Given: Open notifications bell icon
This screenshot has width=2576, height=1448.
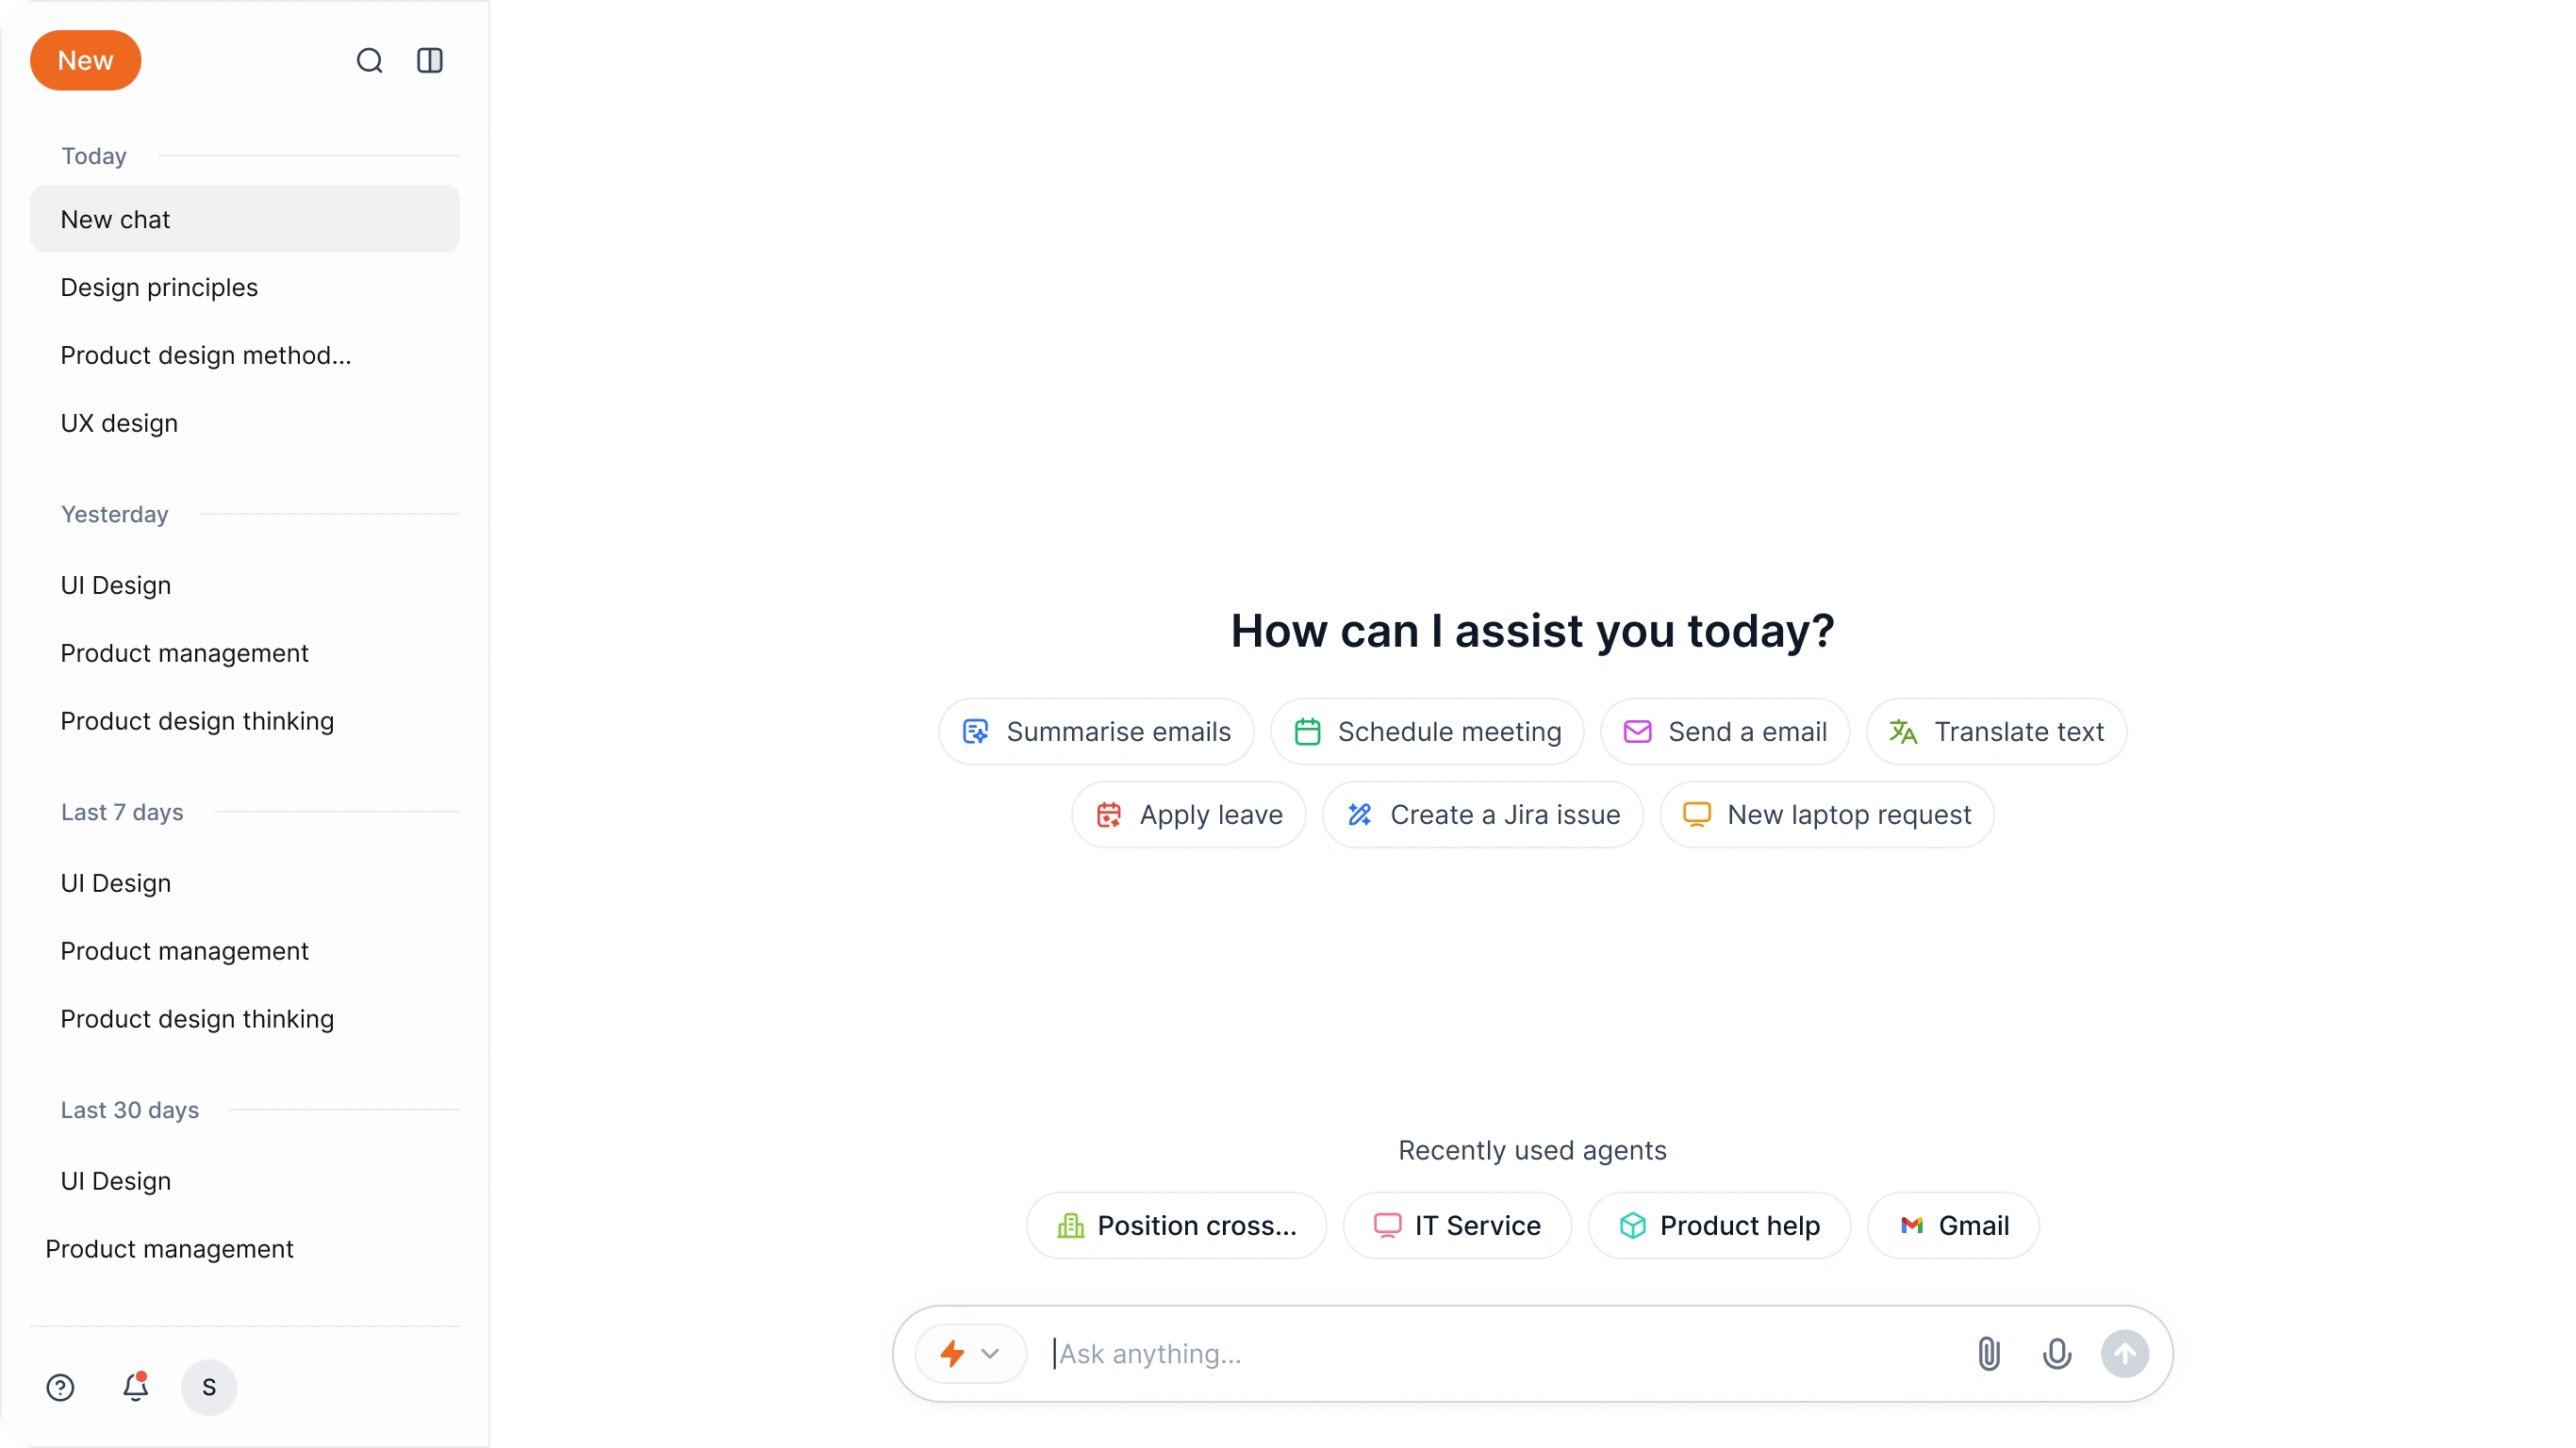Looking at the screenshot, I should (136, 1386).
